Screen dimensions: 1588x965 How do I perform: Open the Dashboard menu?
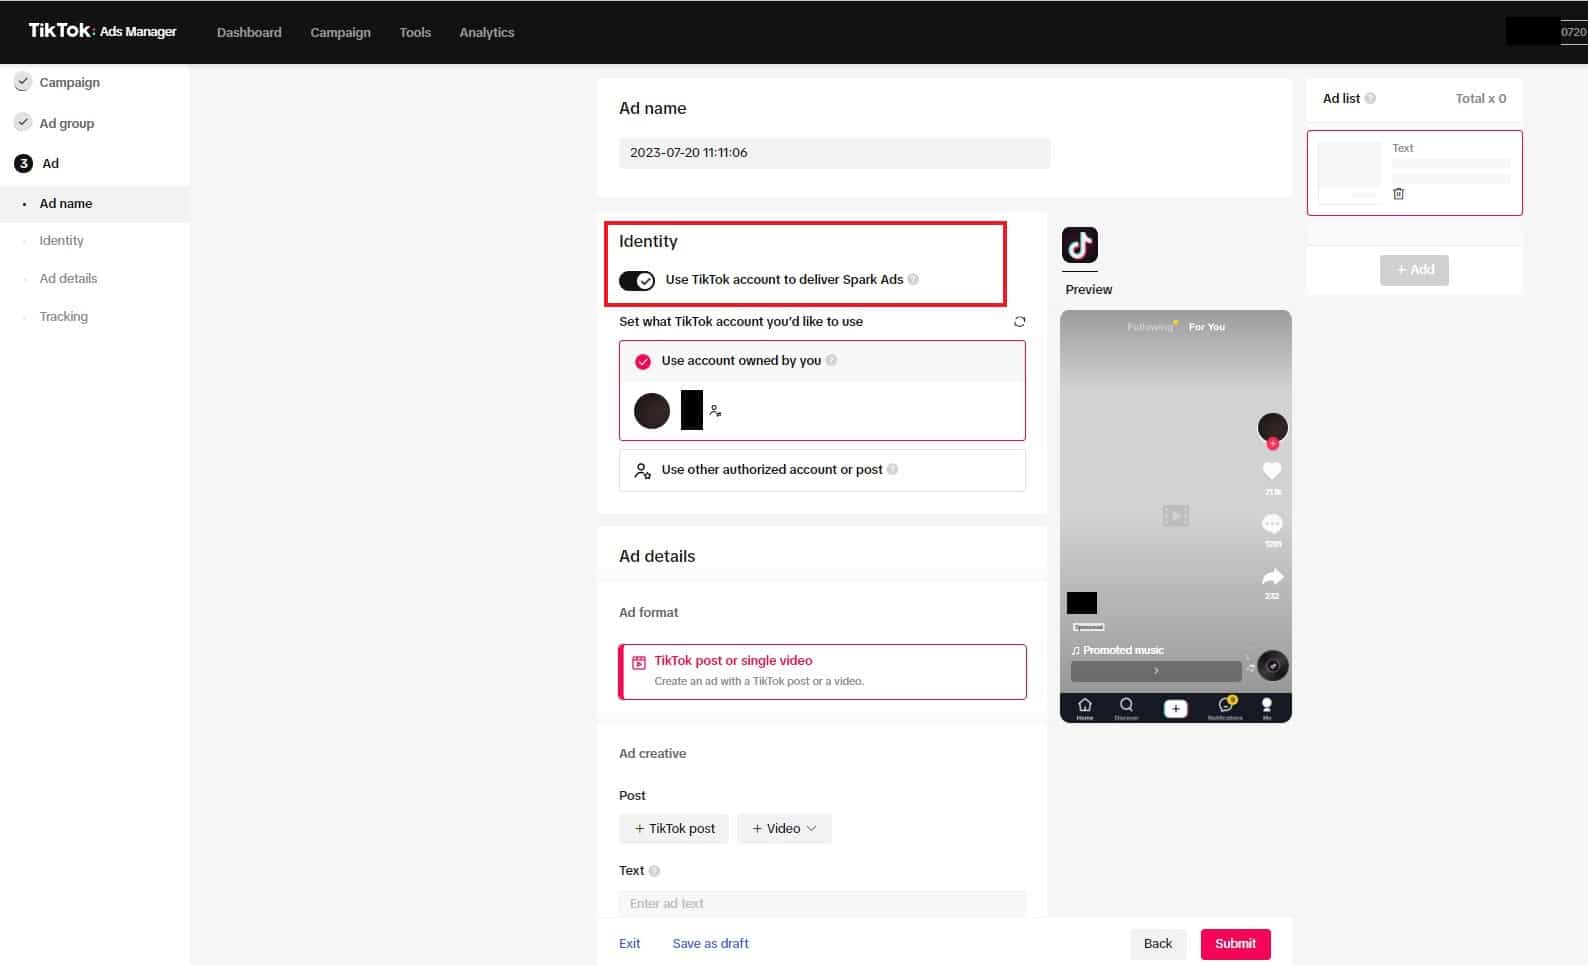pos(249,32)
